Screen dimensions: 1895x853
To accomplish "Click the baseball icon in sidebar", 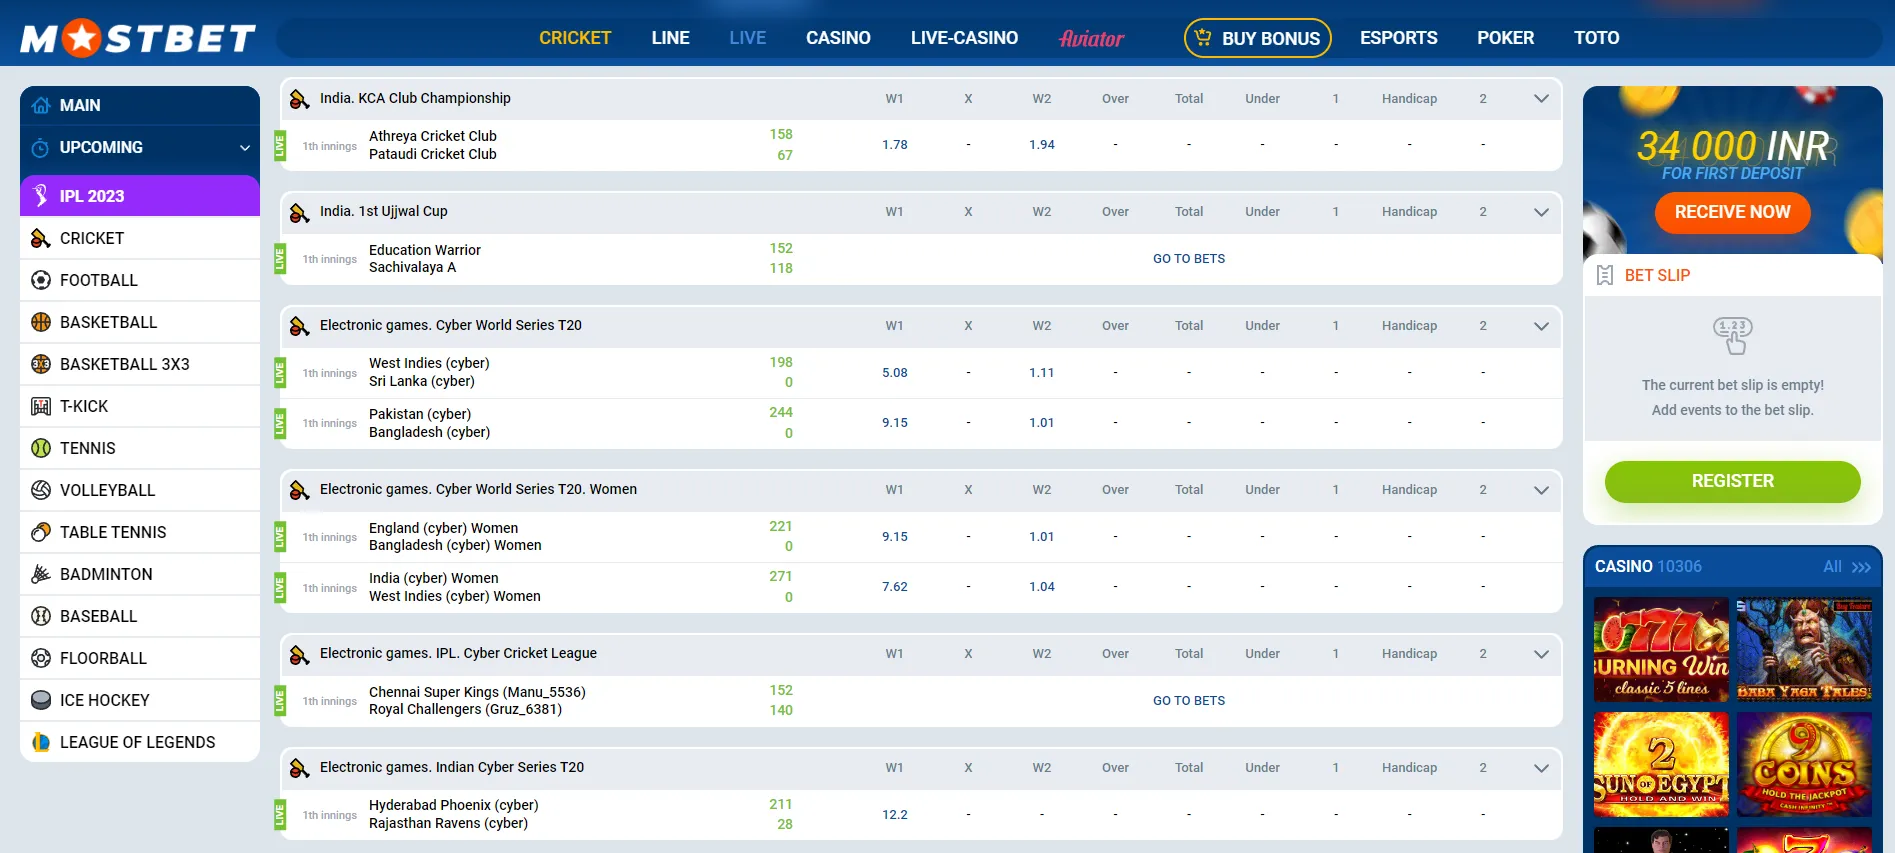I will tap(41, 616).
